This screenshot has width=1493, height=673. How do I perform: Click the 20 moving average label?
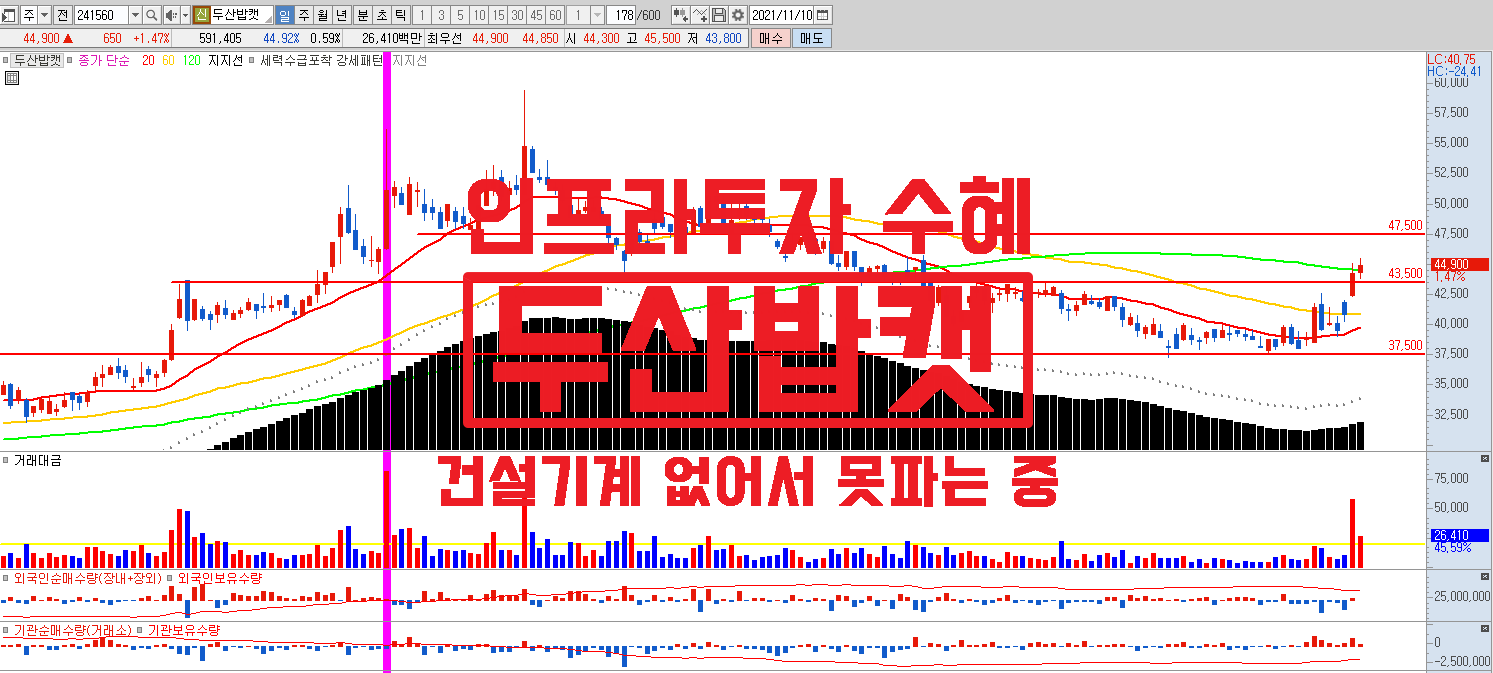148,60
